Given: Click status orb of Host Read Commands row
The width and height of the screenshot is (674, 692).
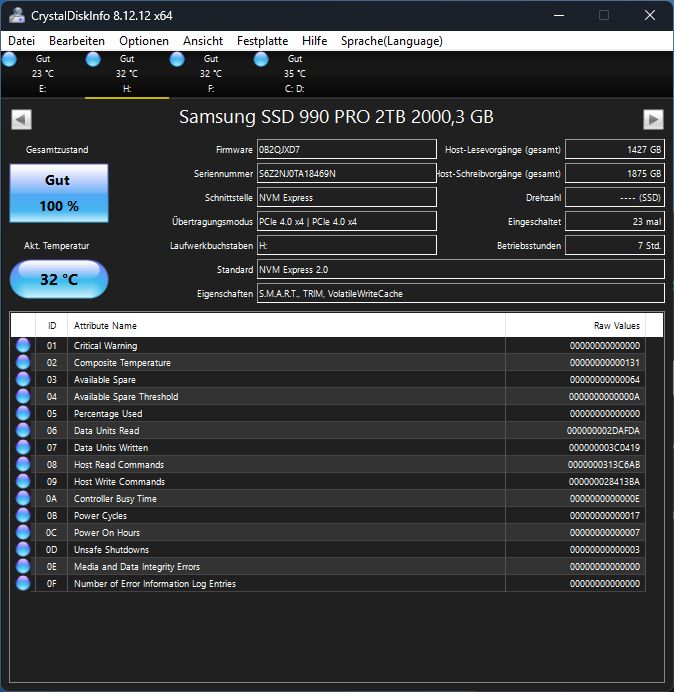Looking at the screenshot, I should [x=23, y=464].
